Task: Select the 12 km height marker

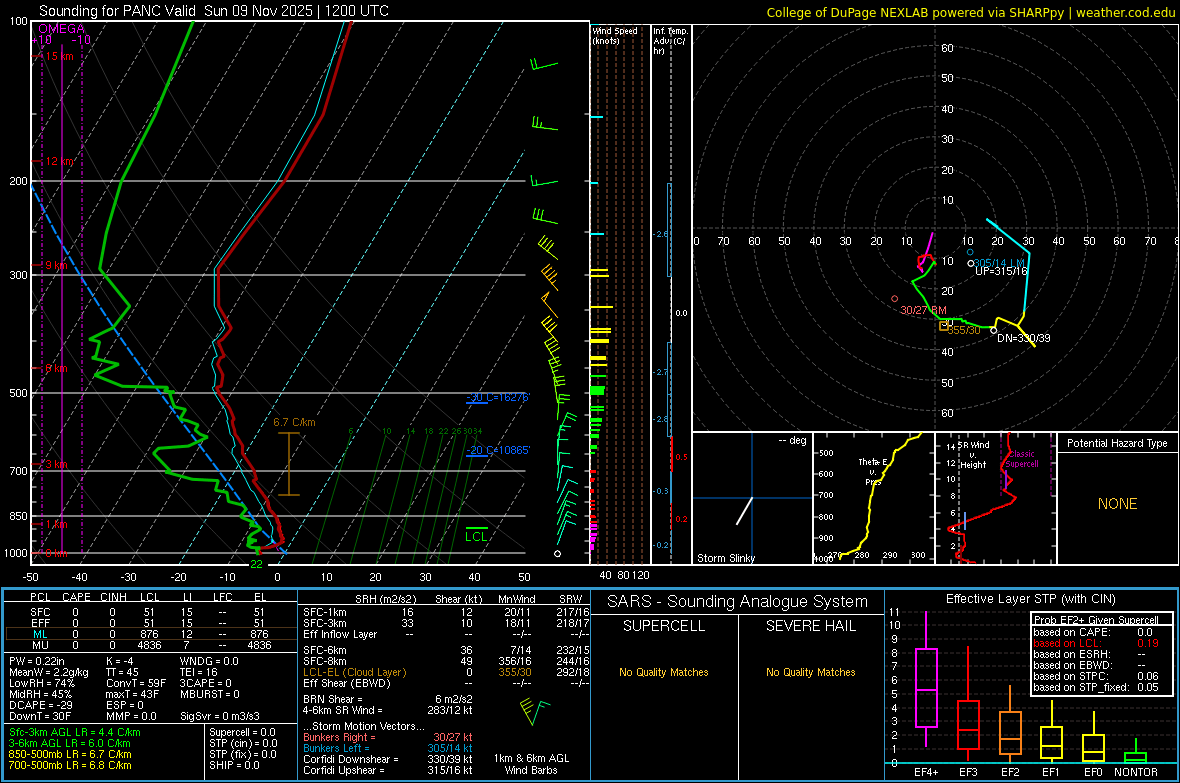Action: pyautogui.click(x=59, y=161)
